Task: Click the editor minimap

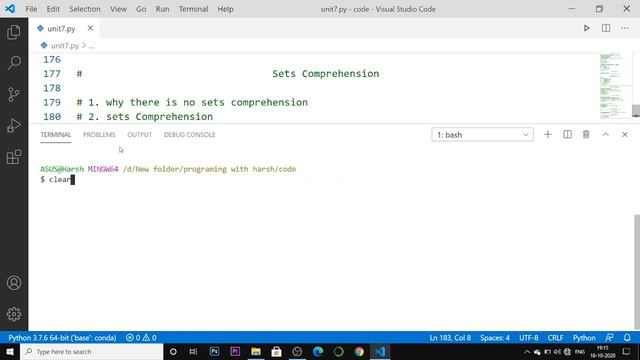Action: click(x=615, y=86)
